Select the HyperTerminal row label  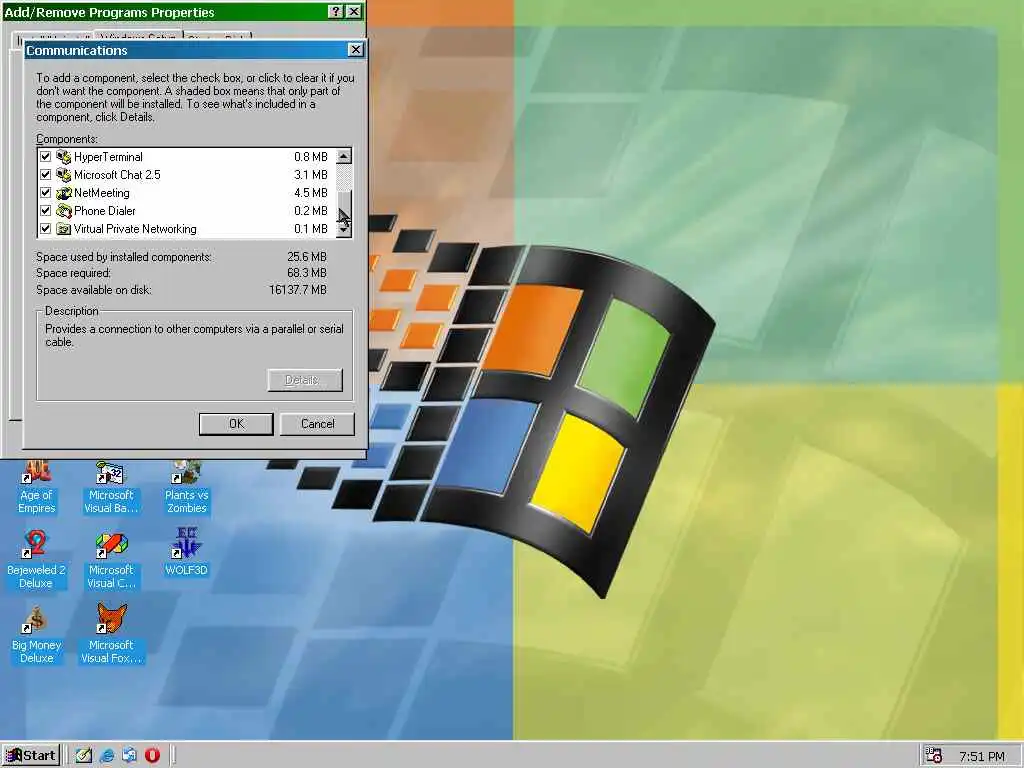(108, 157)
